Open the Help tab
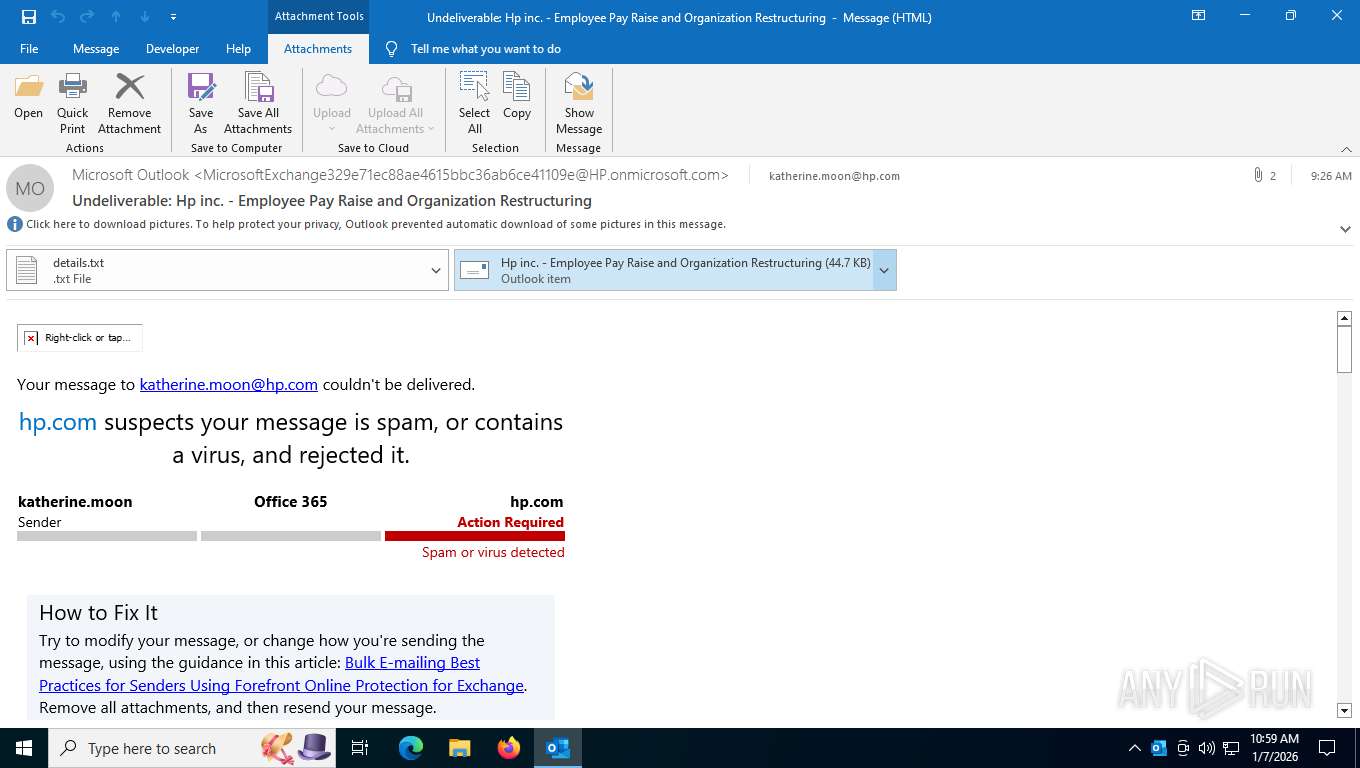The height and width of the screenshot is (768, 1360). click(238, 49)
